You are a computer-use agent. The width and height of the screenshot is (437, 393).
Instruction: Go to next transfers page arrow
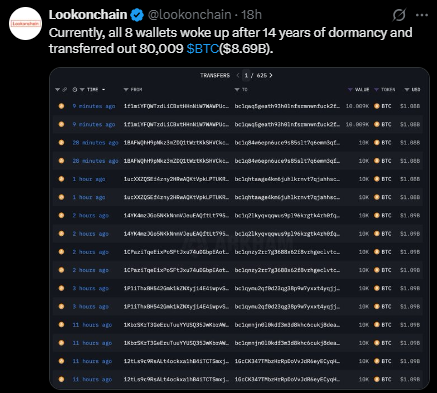click(271, 75)
